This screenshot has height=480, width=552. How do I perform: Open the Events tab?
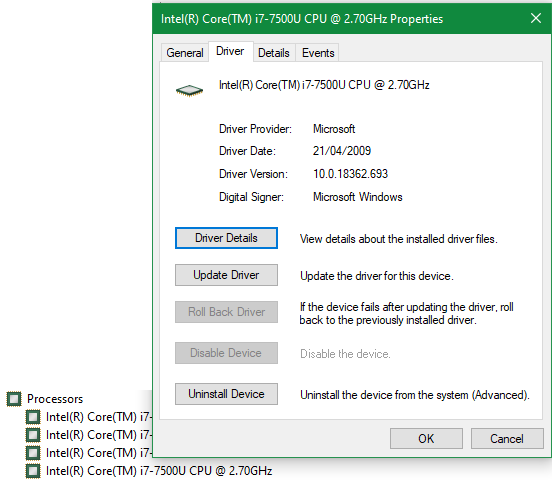click(x=318, y=53)
